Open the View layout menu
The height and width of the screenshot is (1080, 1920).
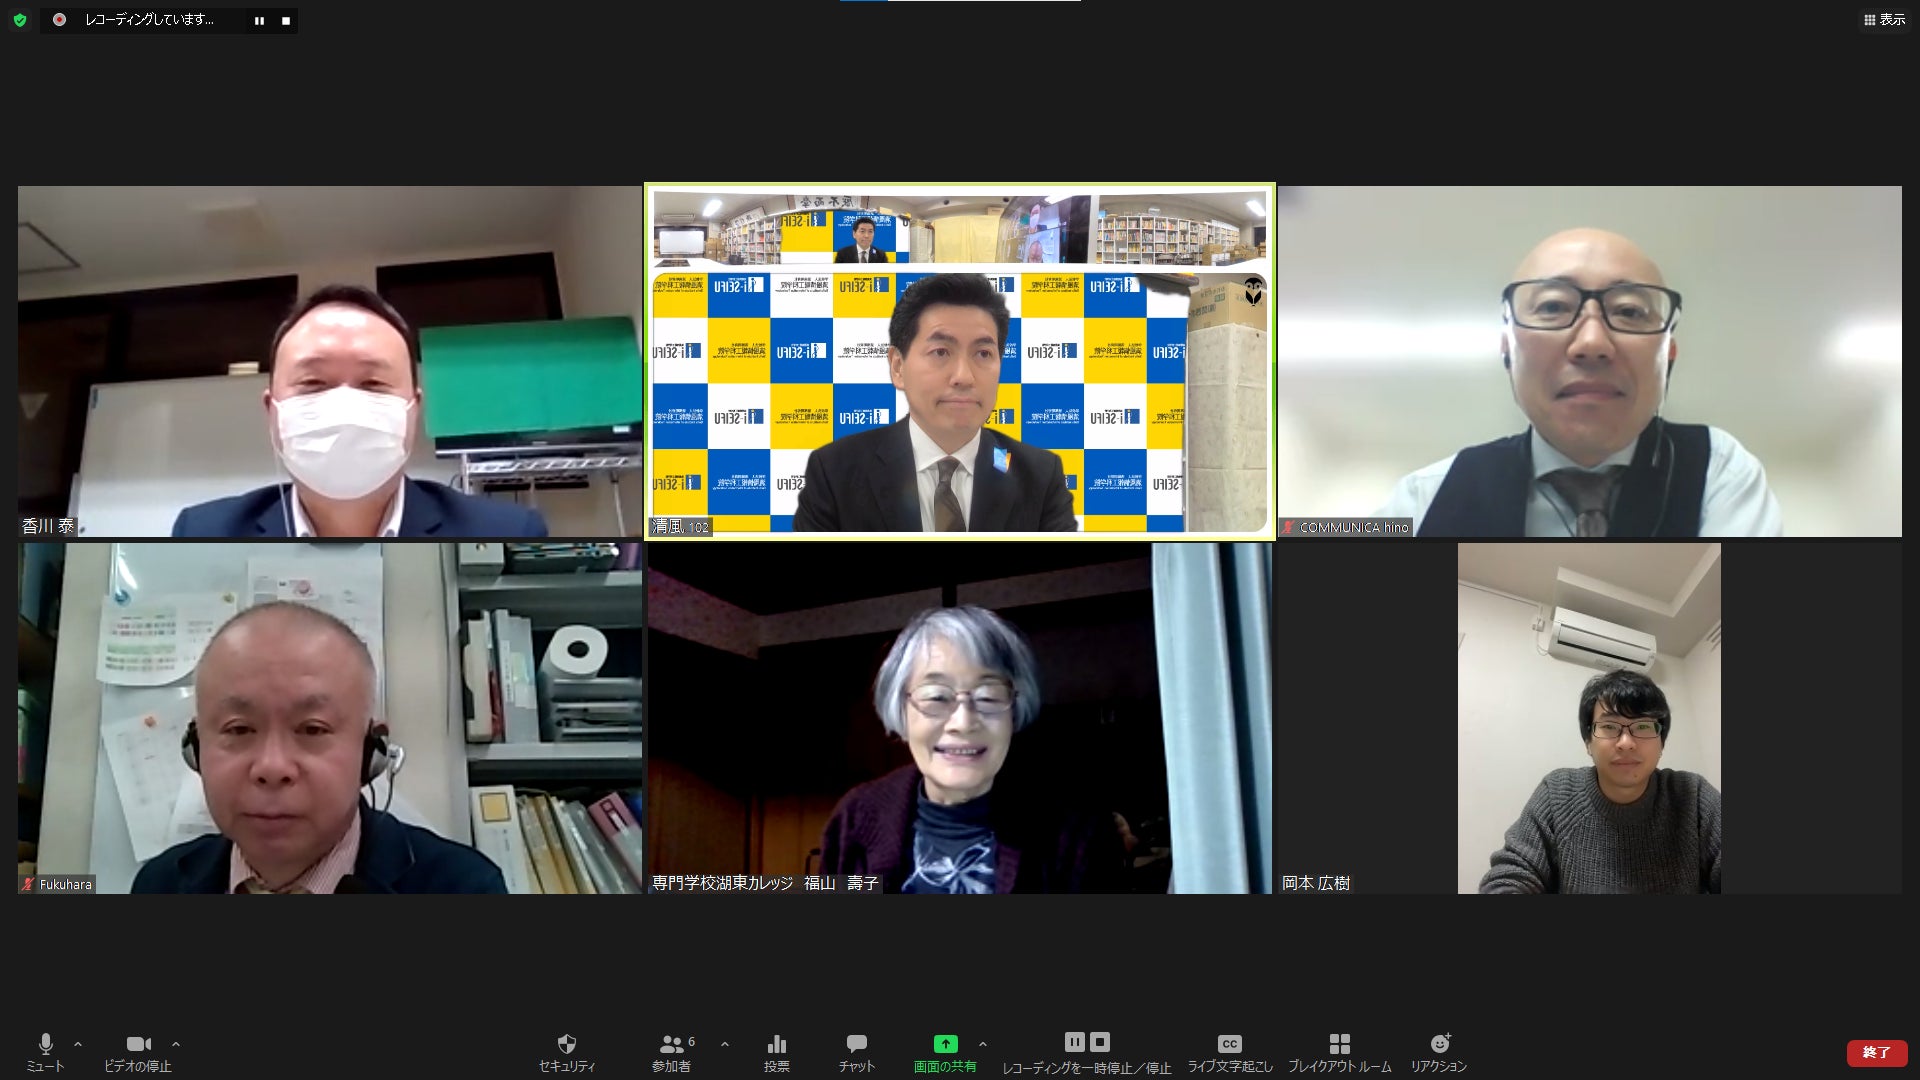tap(1884, 20)
